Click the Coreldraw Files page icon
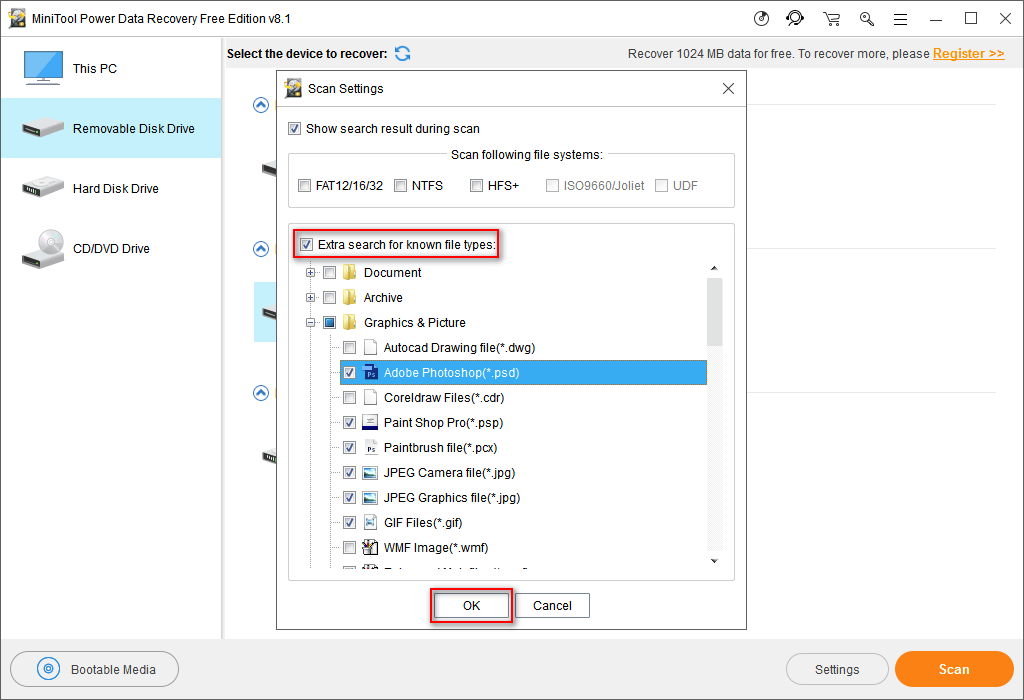The image size is (1024, 700). [370, 397]
